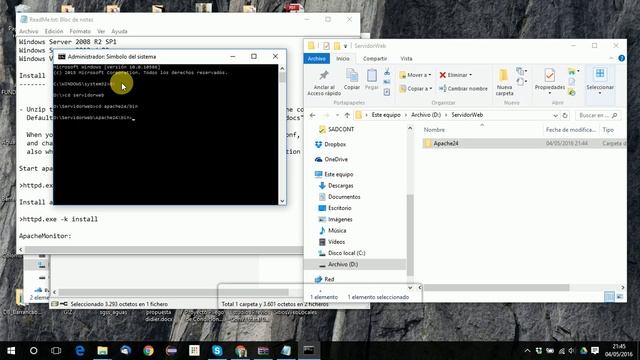This screenshot has width=640, height=360.
Task: Open the Windows Start button
Action: pyautogui.click(x=11, y=351)
